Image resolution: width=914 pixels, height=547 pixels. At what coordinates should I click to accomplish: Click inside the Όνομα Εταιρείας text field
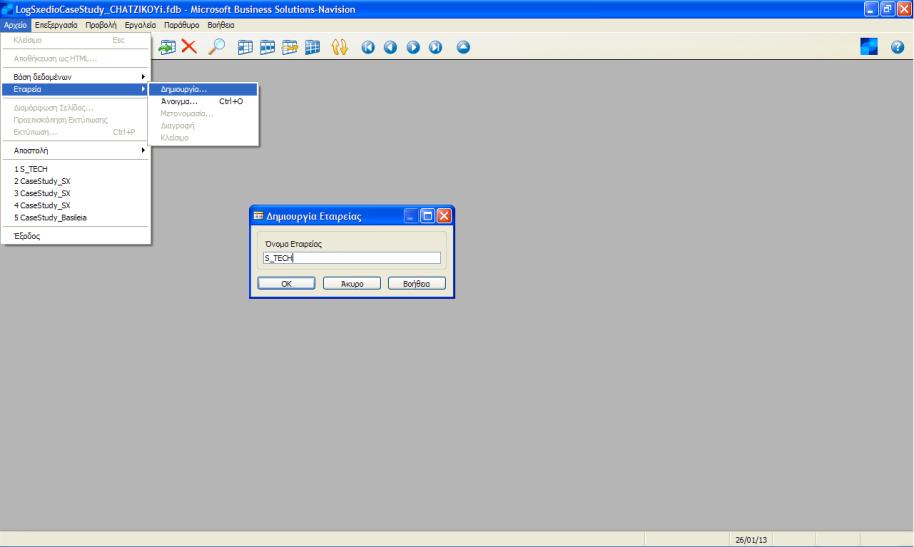coord(351,258)
